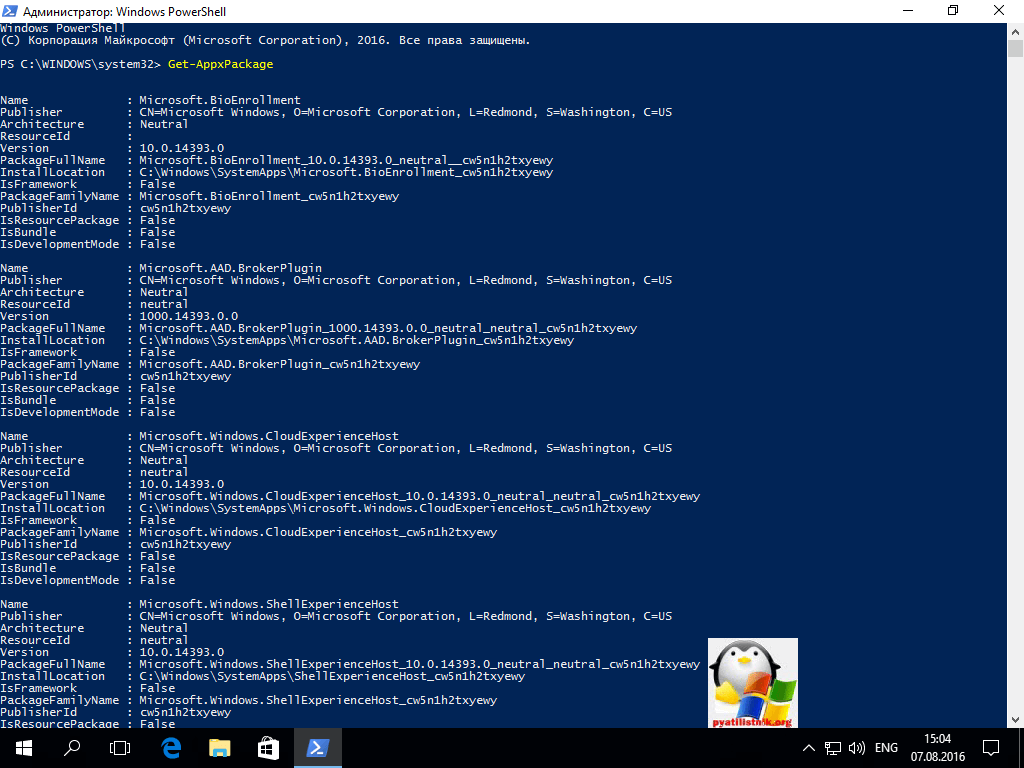1024x768 pixels.
Task: Click Name value Microsoft.Windows.ShellExperienceHost
Action: 268,603
